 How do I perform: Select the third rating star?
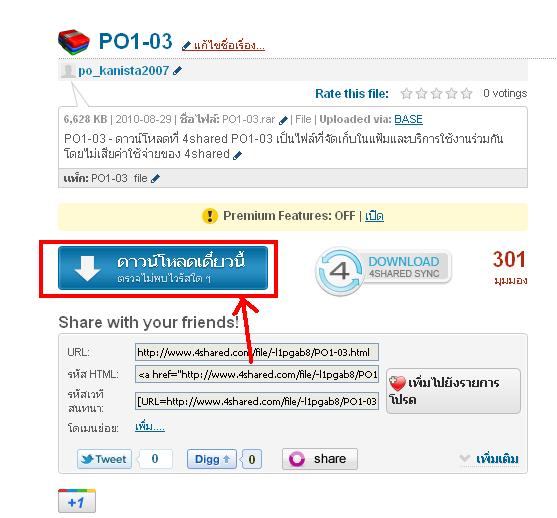(437, 94)
